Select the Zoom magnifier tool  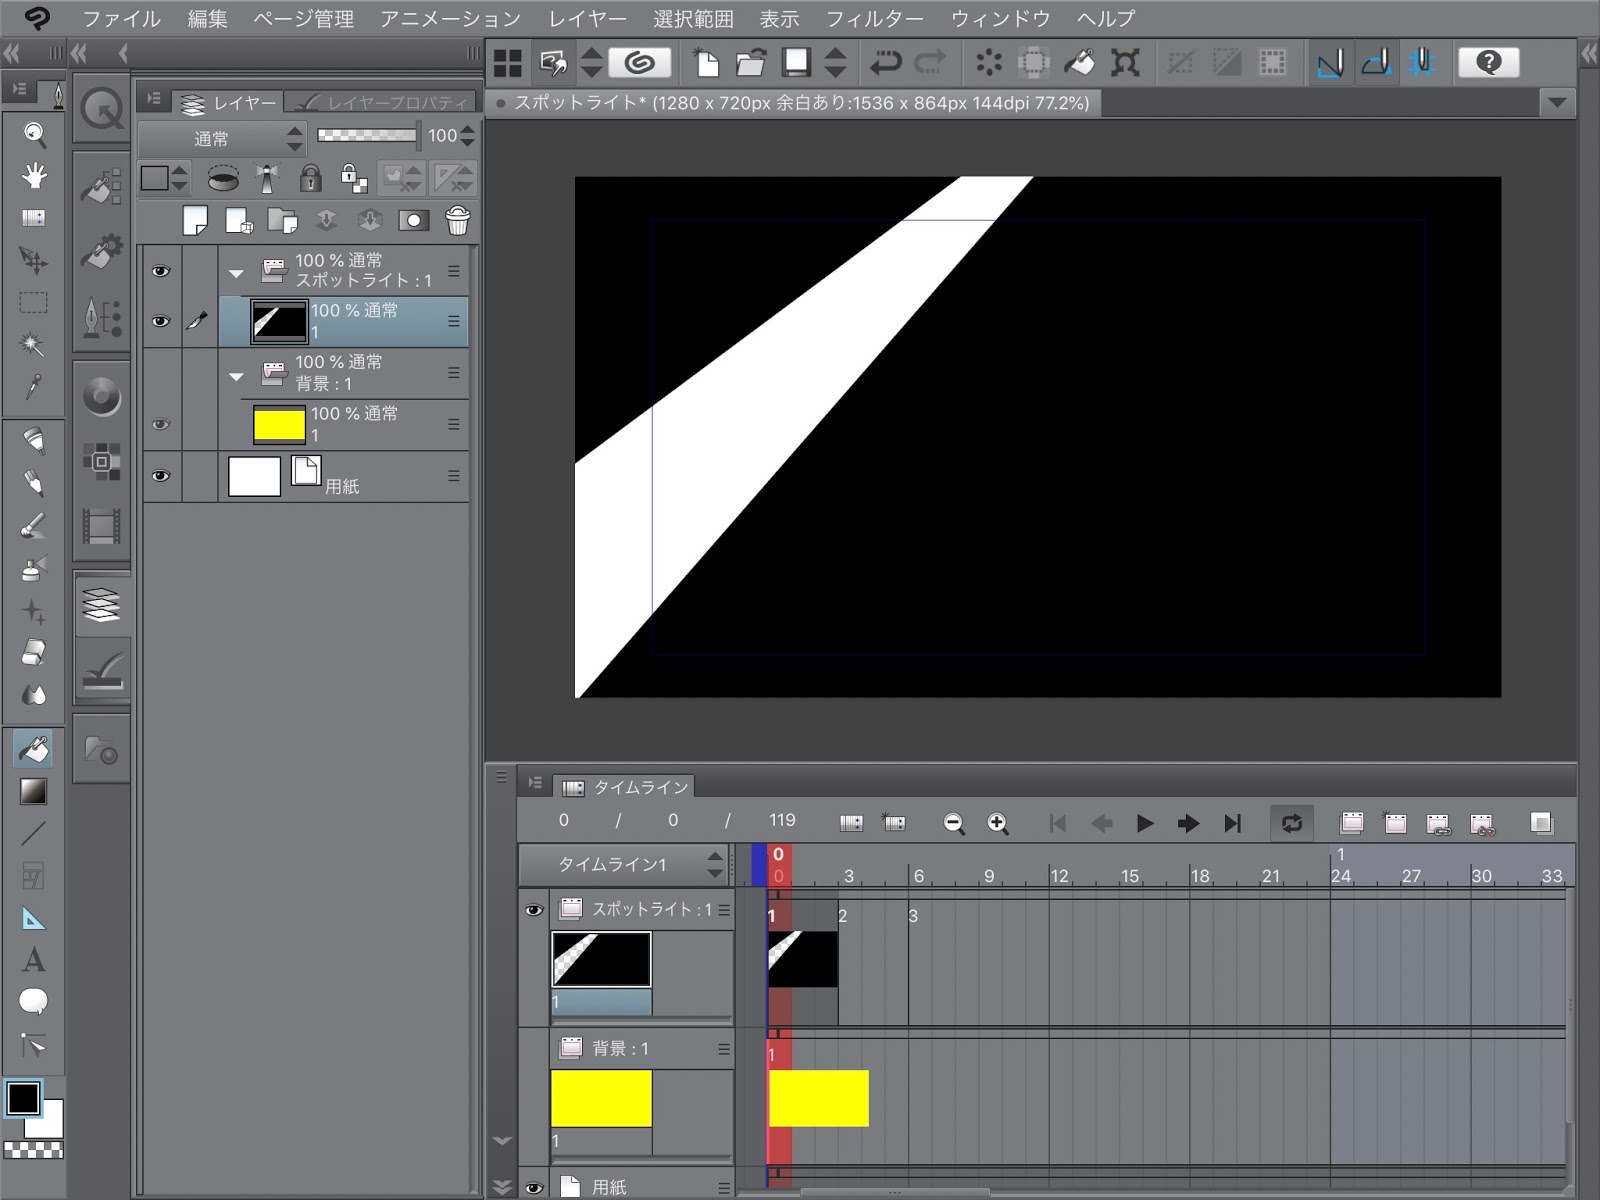pyautogui.click(x=34, y=133)
